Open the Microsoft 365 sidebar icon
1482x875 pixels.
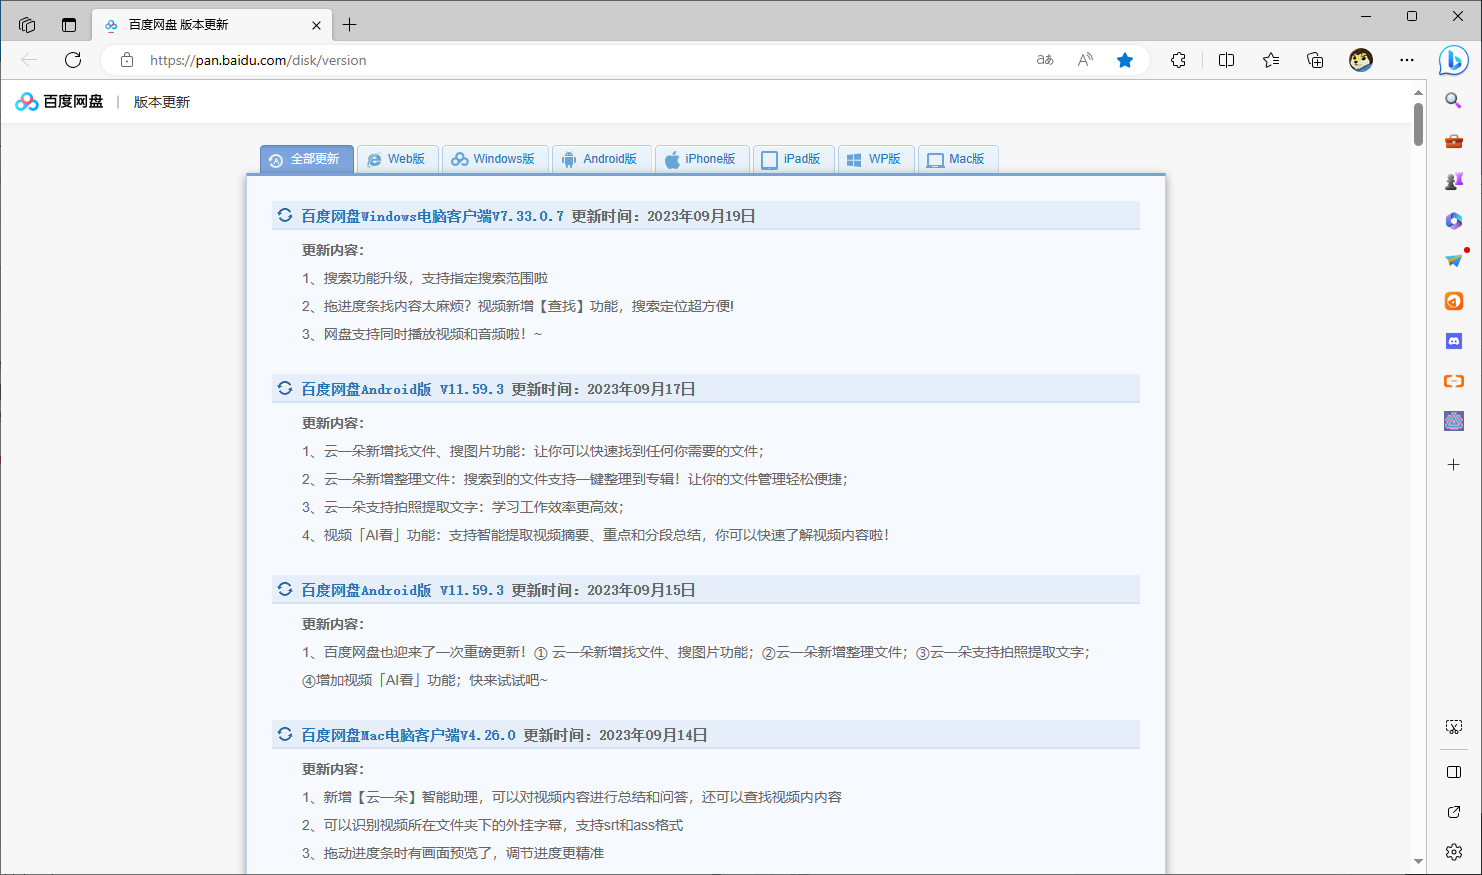pos(1454,221)
